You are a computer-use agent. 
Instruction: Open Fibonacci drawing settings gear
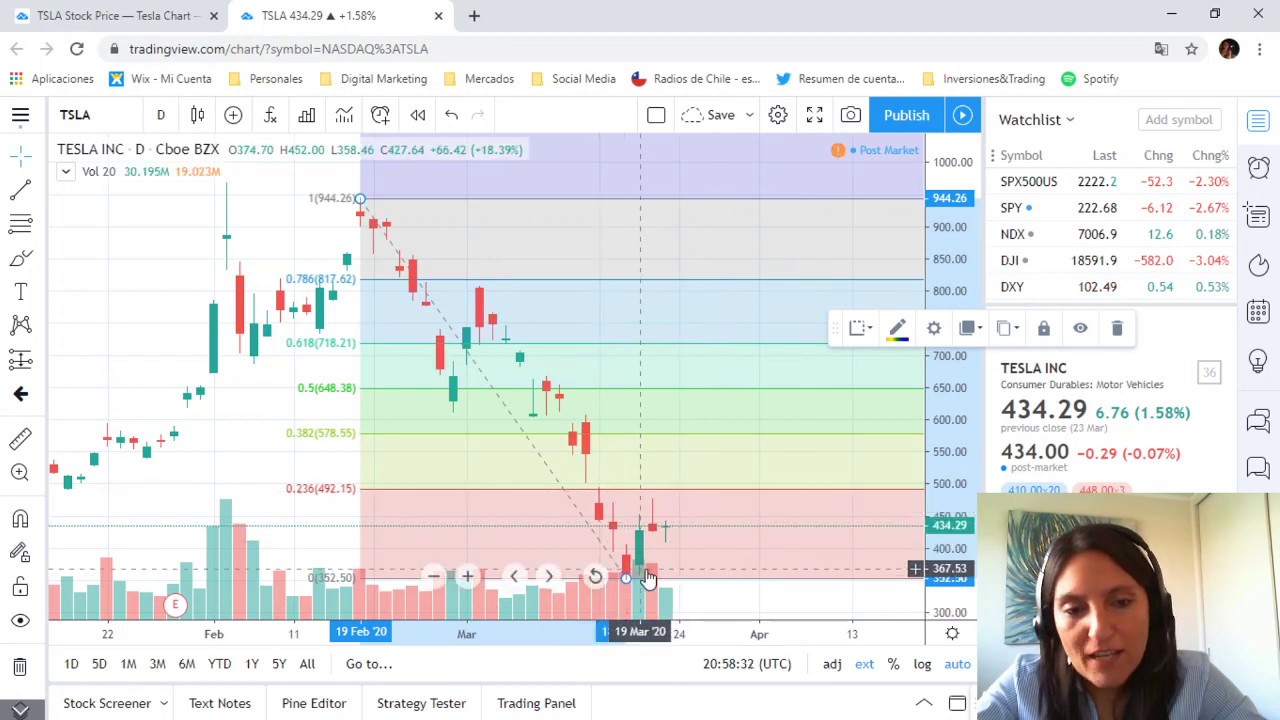point(933,328)
